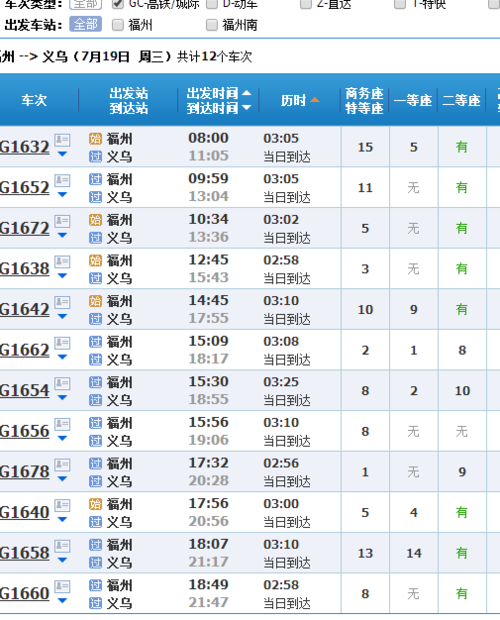Sort by 到达时间 arrival time header
500x620 pixels.
coord(219,108)
